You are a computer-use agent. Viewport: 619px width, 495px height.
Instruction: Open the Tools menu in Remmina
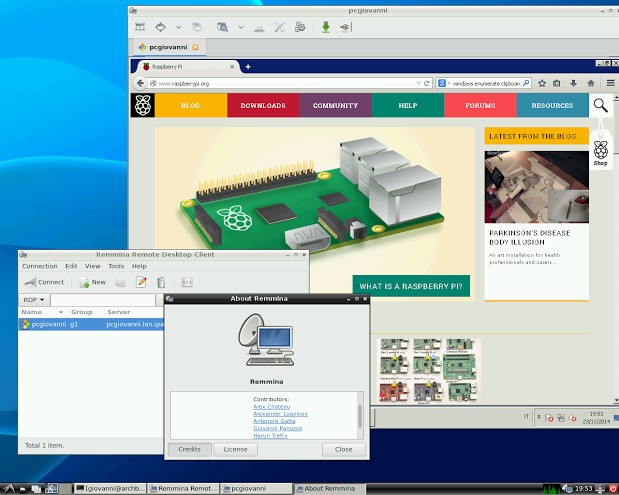click(x=116, y=266)
